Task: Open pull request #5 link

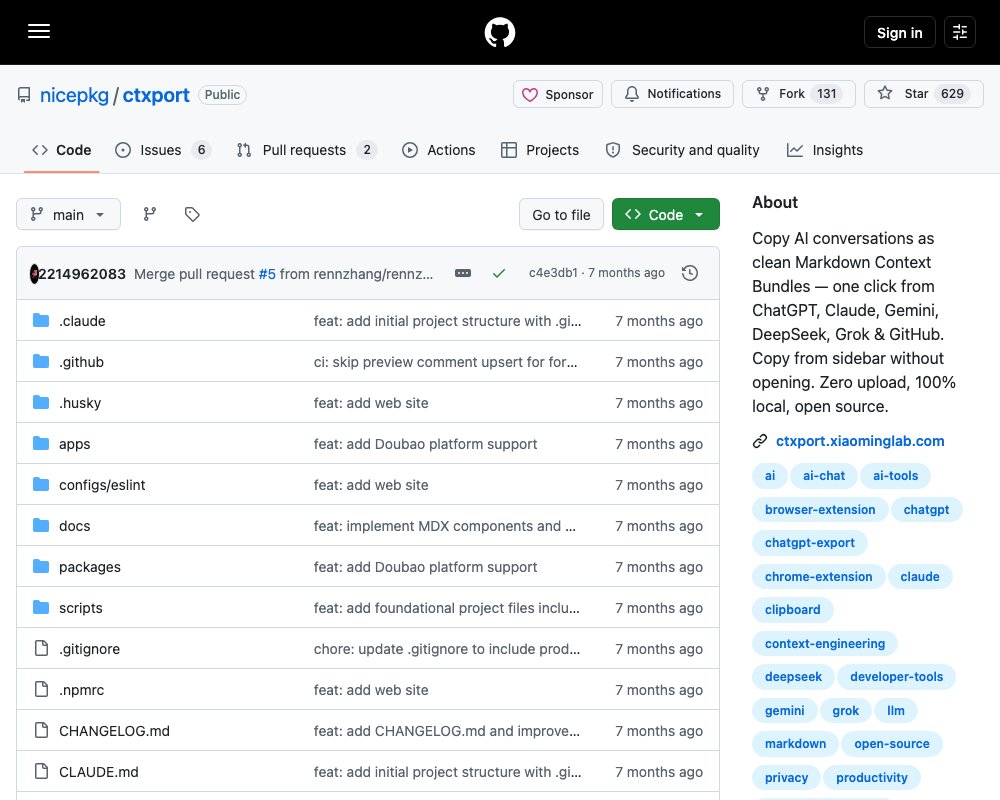Action: [x=267, y=274]
